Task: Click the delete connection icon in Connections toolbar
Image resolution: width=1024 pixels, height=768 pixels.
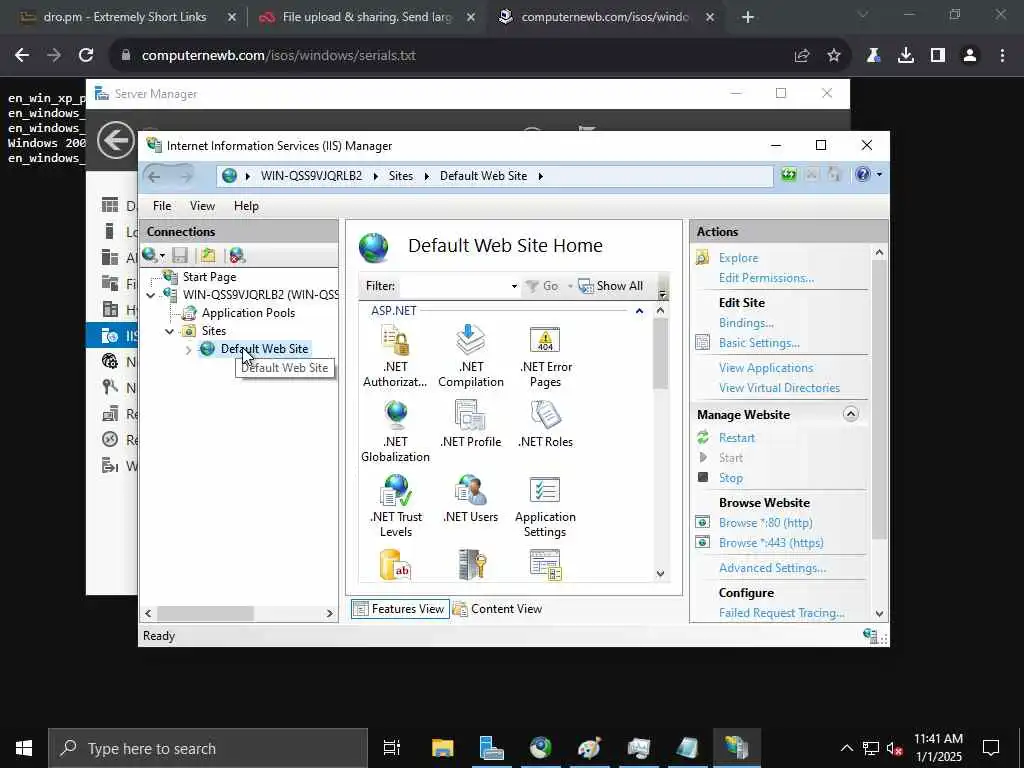Action: [x=237, y=255]
